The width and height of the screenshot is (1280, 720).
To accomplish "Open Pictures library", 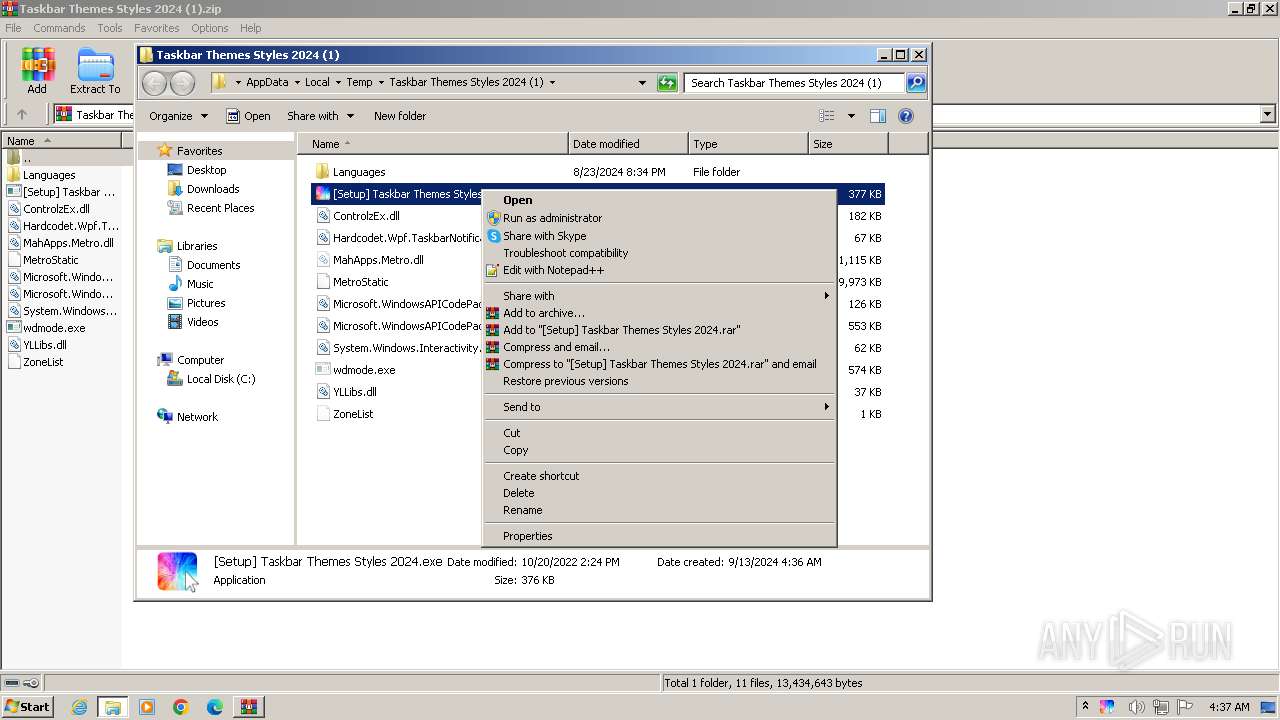I will (x=205, y=303).
